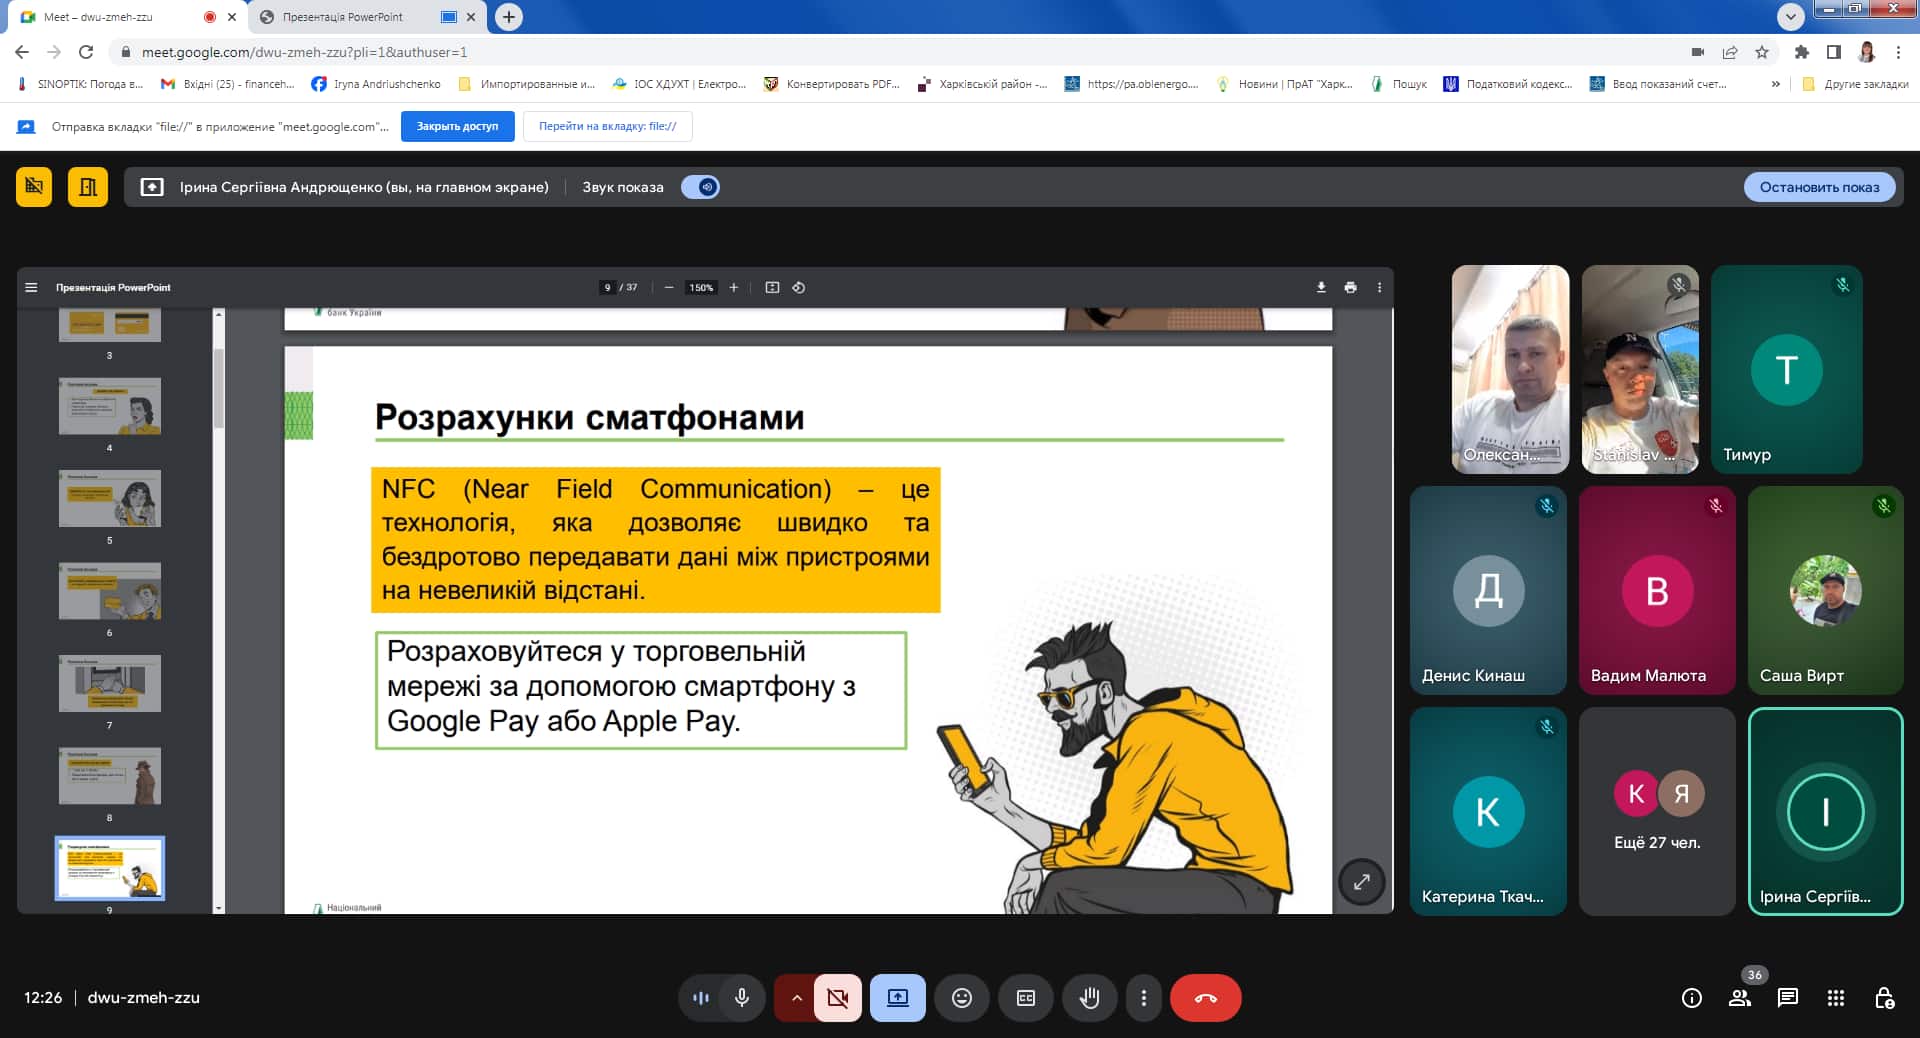
Task: Expand hidden bookmarks overflow chevron
Action: click(x=1775, y=84)
